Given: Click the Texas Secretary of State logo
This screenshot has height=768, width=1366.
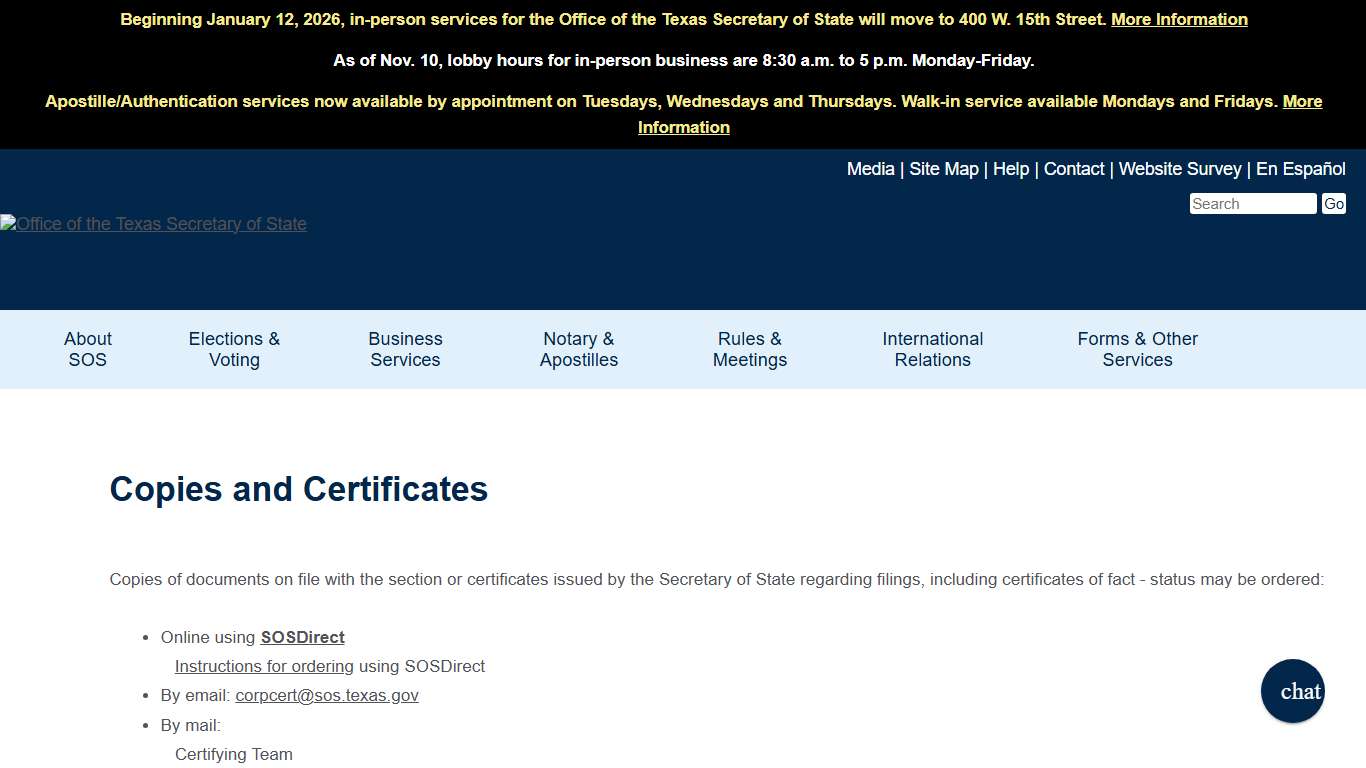Looking at the screenshot, I should click(x=153, y=223).
